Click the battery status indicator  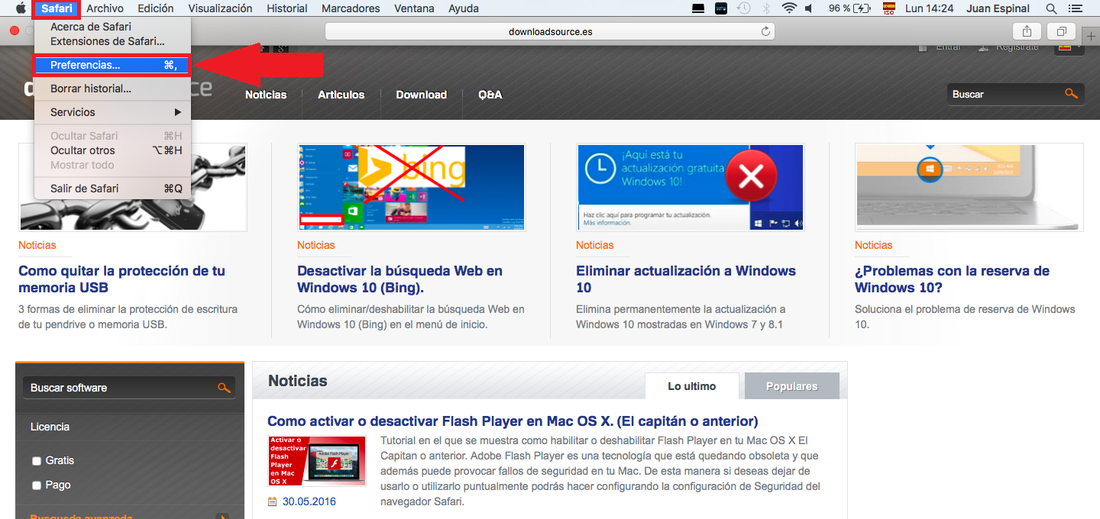[850, 8]
